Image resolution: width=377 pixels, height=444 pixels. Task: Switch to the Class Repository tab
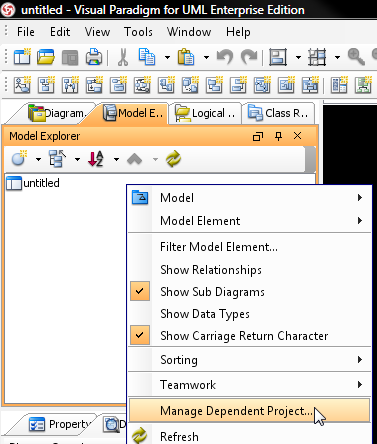pos(278,113)
